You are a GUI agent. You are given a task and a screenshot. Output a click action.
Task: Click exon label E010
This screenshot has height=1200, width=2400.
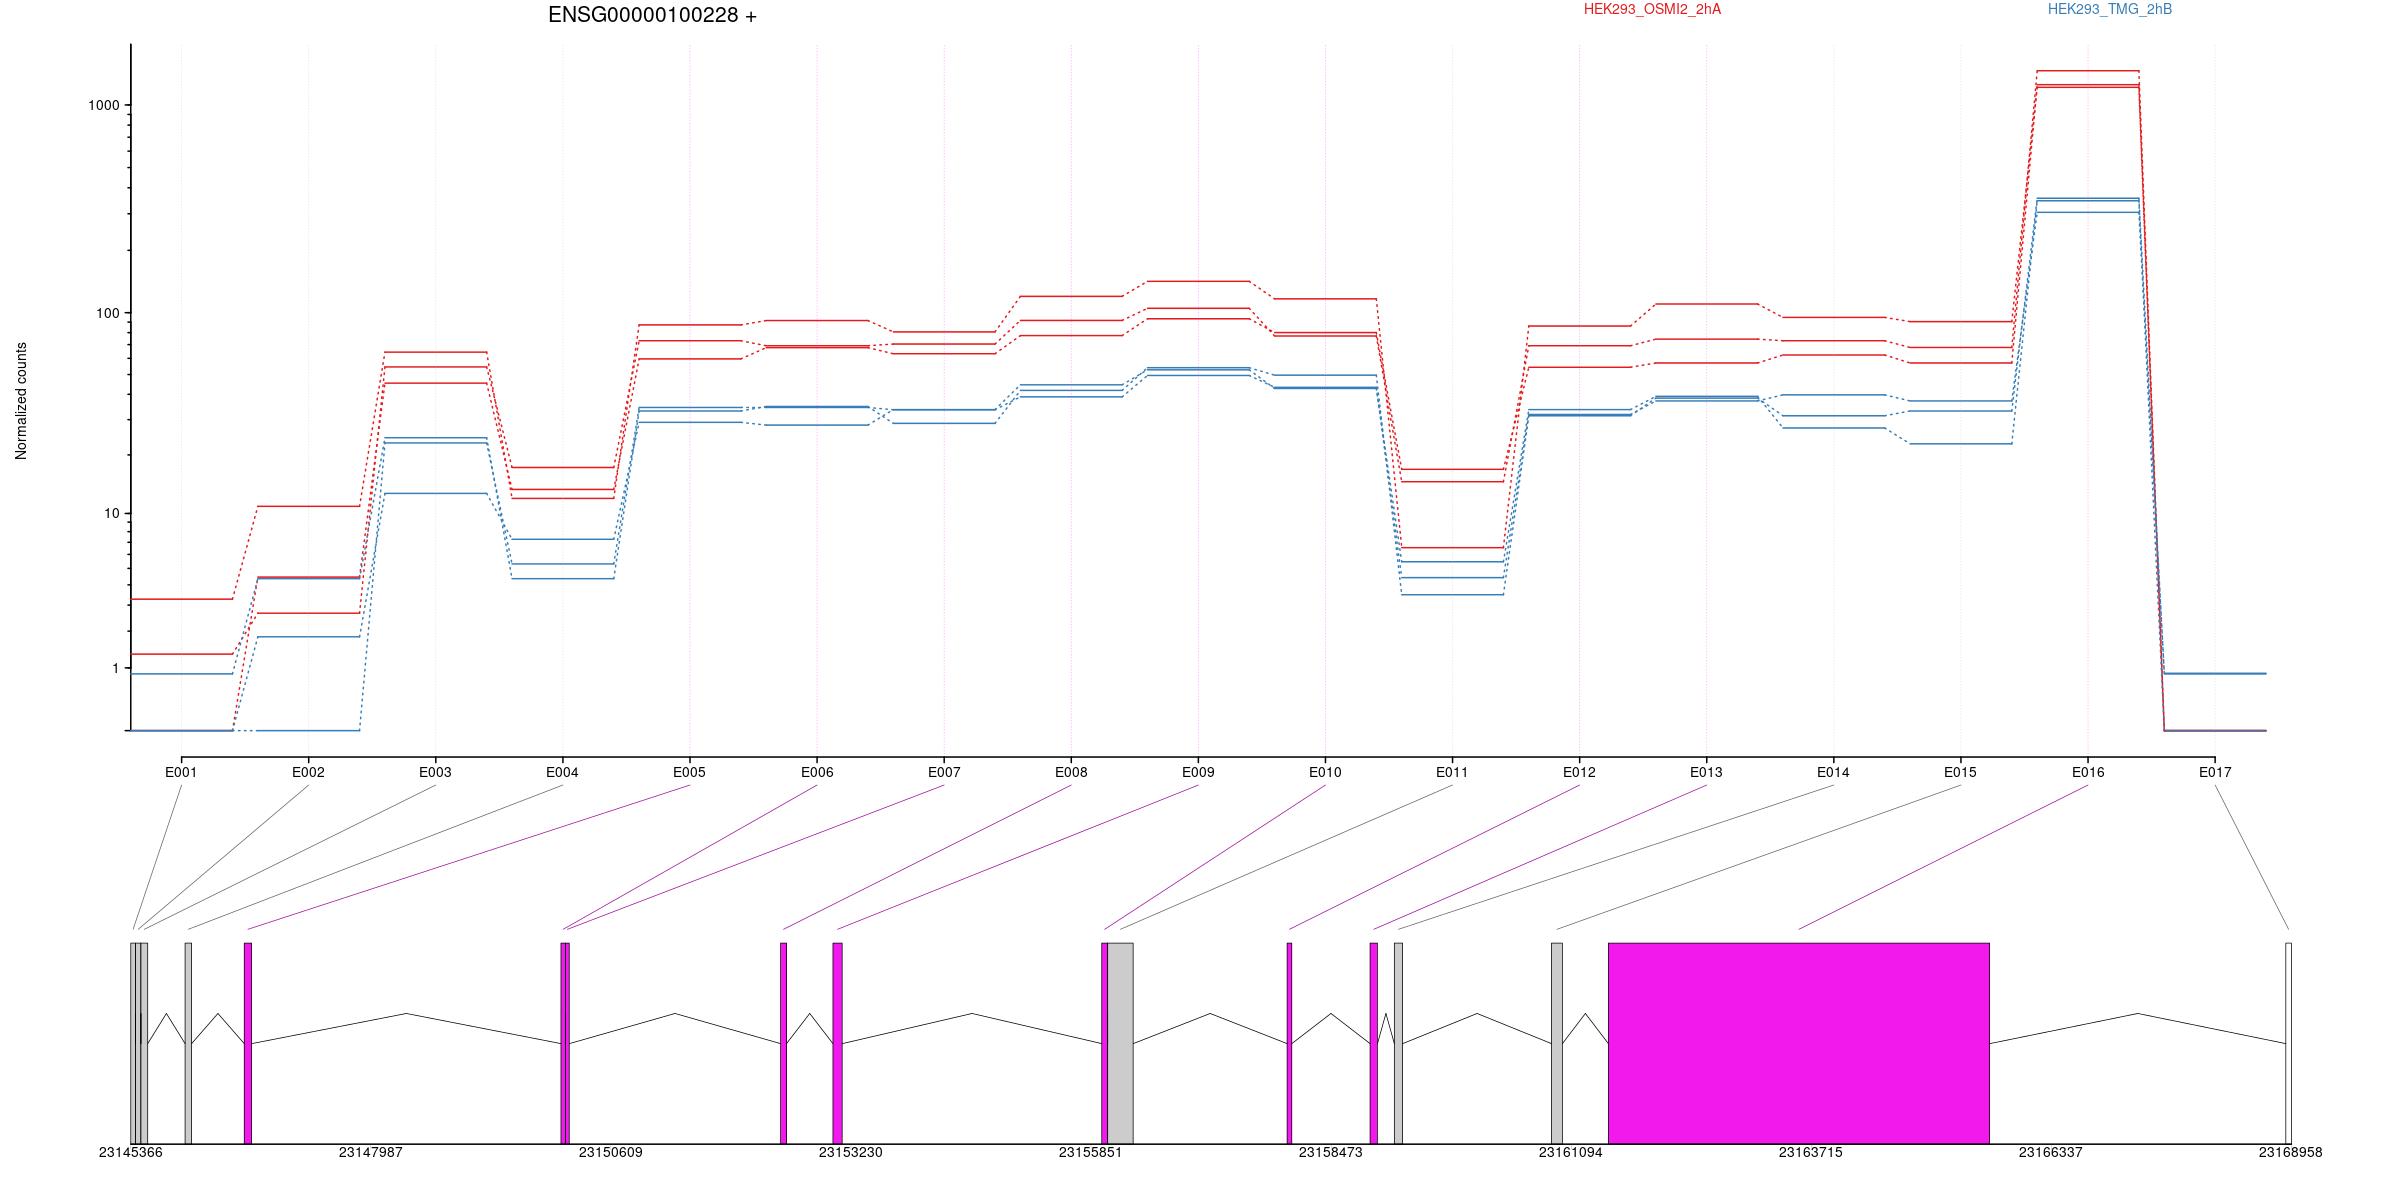tap(1325, 772)
